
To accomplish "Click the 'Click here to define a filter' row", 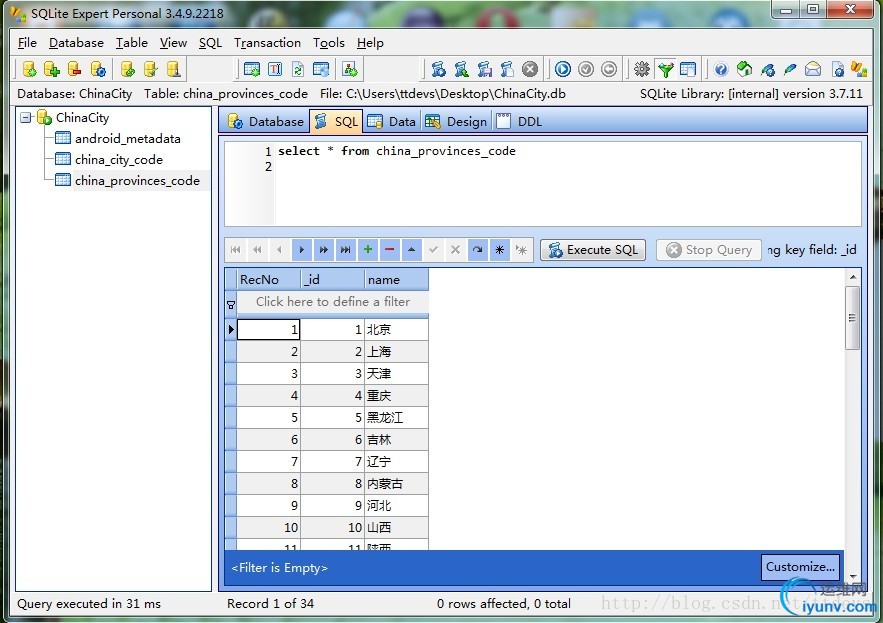I will point(332,301).
